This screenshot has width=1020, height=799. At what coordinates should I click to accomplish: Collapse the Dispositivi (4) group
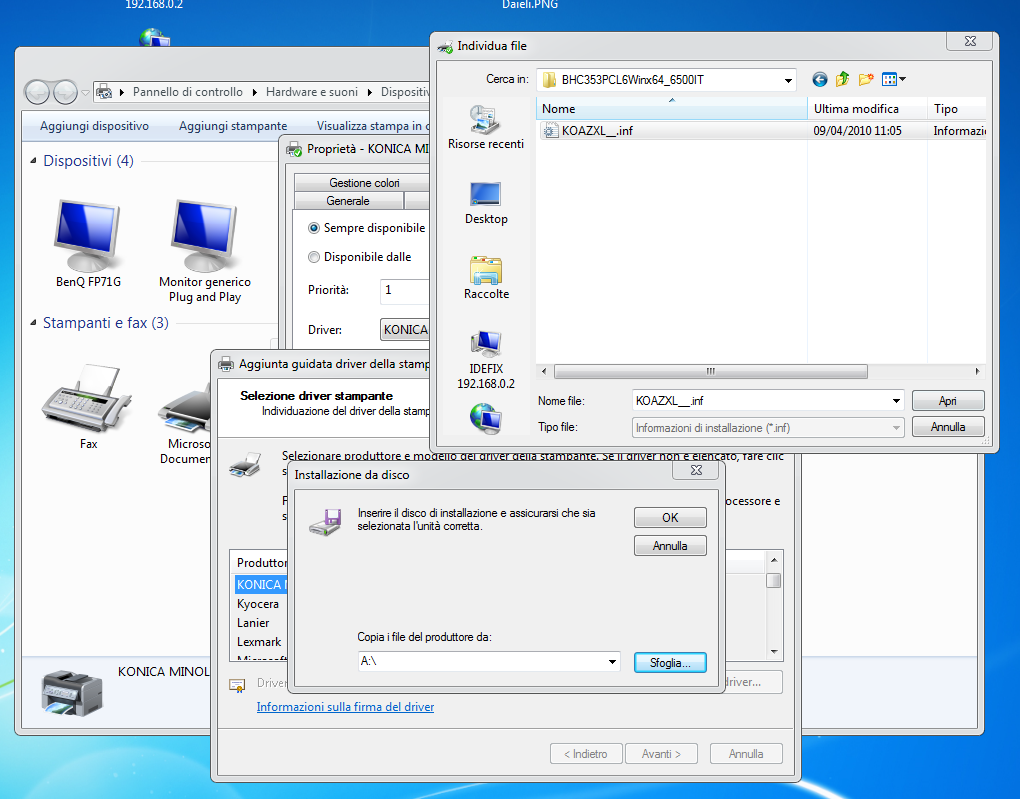pos(33,161)
